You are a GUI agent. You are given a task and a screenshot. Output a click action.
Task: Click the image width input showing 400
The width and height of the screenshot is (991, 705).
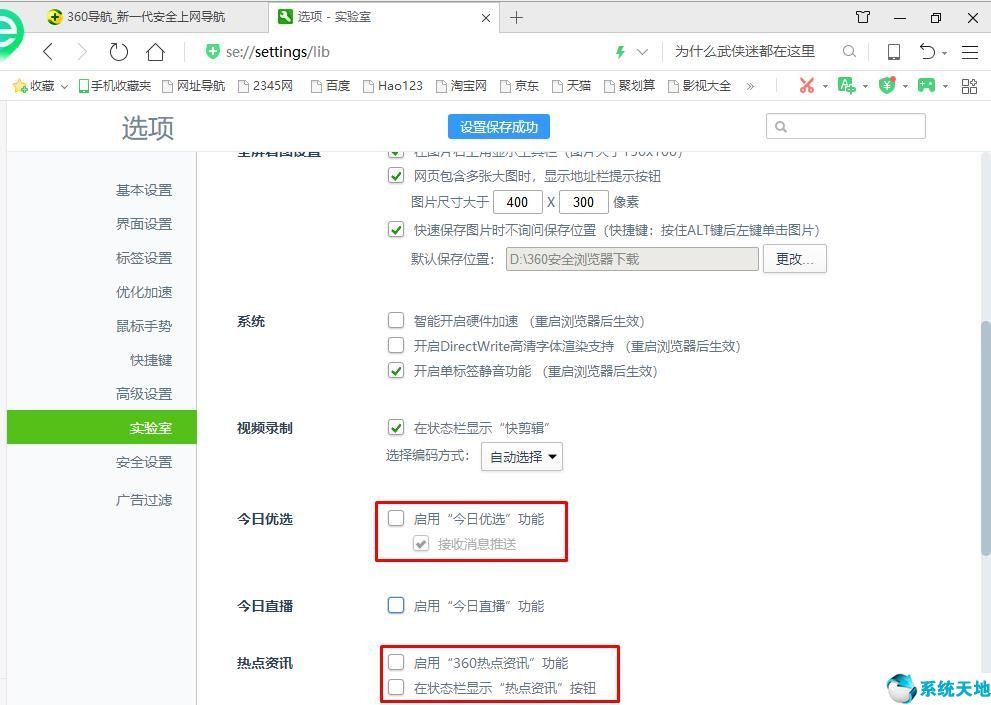pyautogui.click(x=518, y=202)
